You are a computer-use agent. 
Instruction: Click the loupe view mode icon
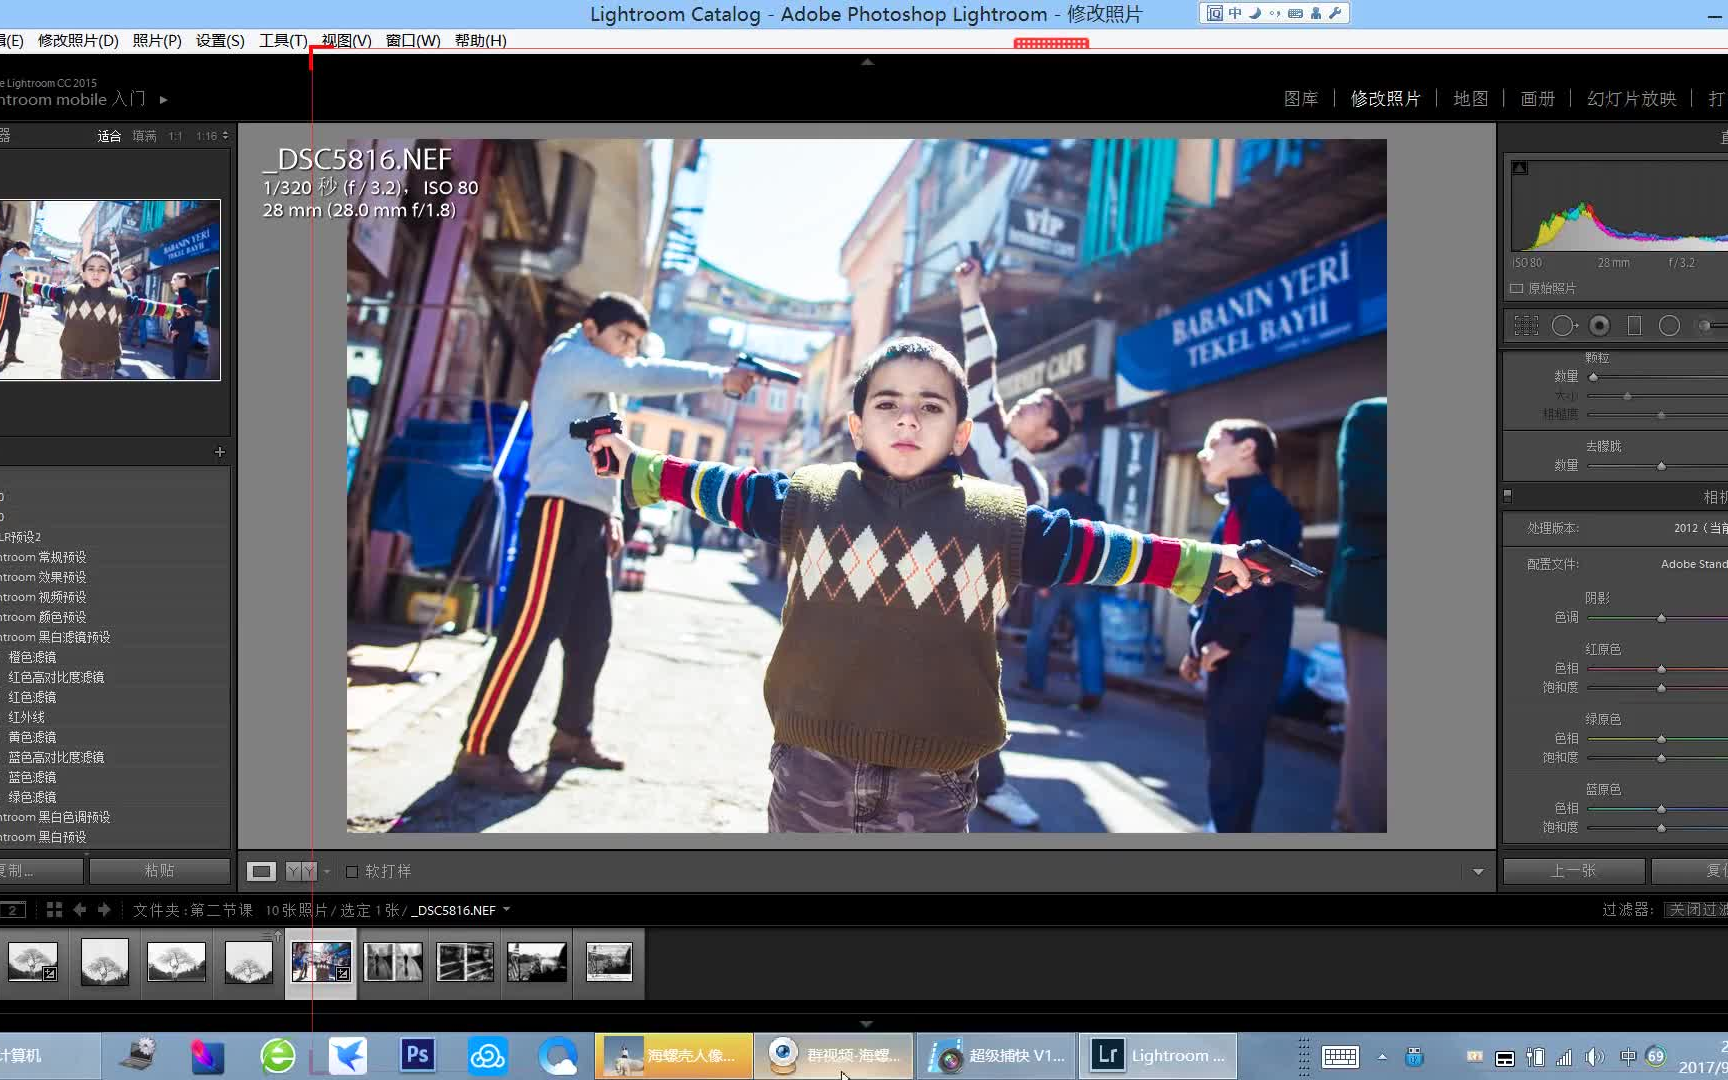point(261,871)
